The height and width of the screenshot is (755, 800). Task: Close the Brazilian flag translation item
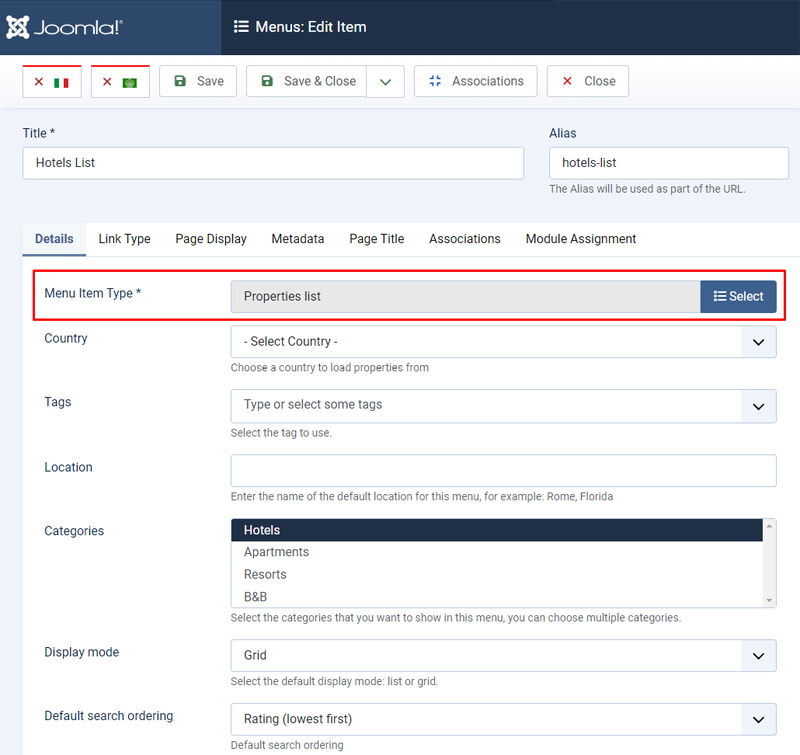pos(120,81)
